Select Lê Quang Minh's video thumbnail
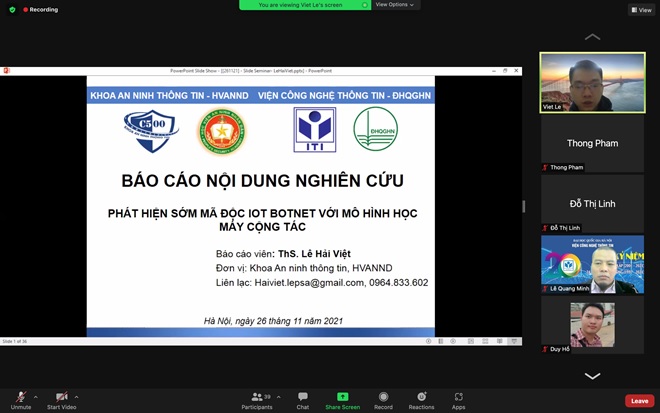 point(592,264)
